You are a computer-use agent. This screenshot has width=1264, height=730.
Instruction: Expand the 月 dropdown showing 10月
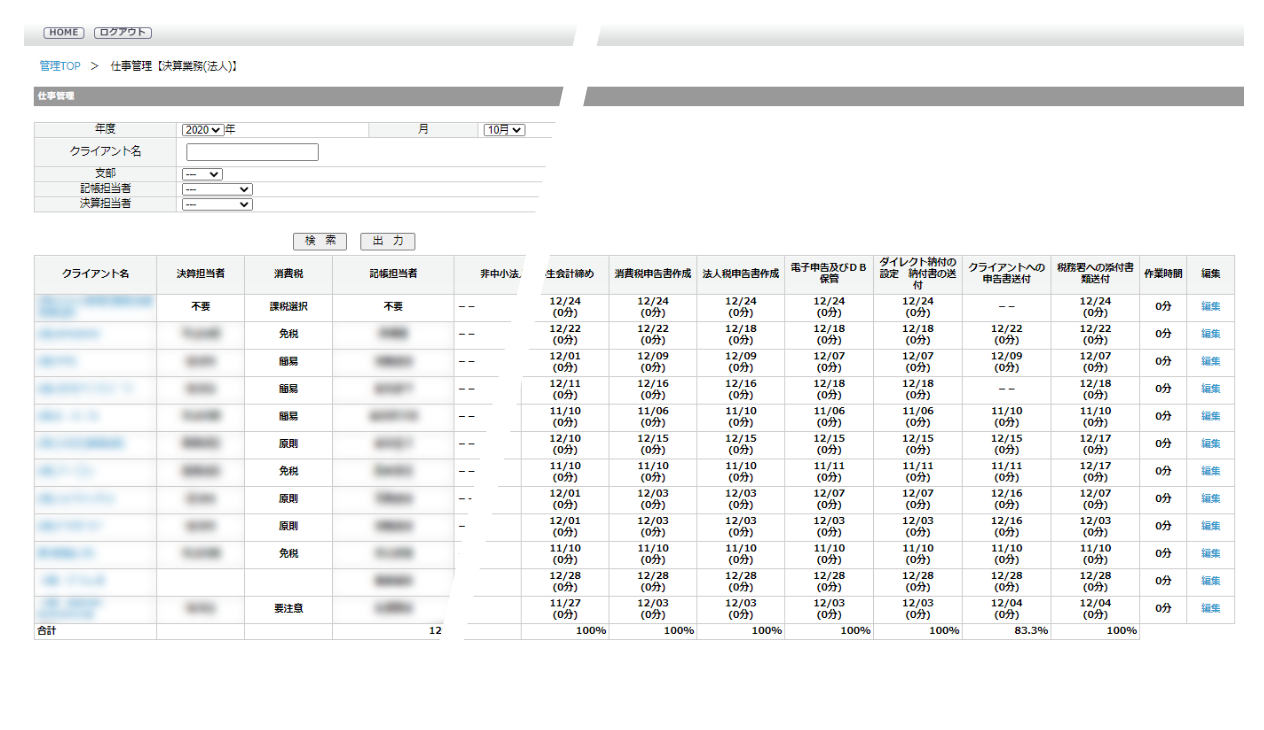(x=503, y=130)
